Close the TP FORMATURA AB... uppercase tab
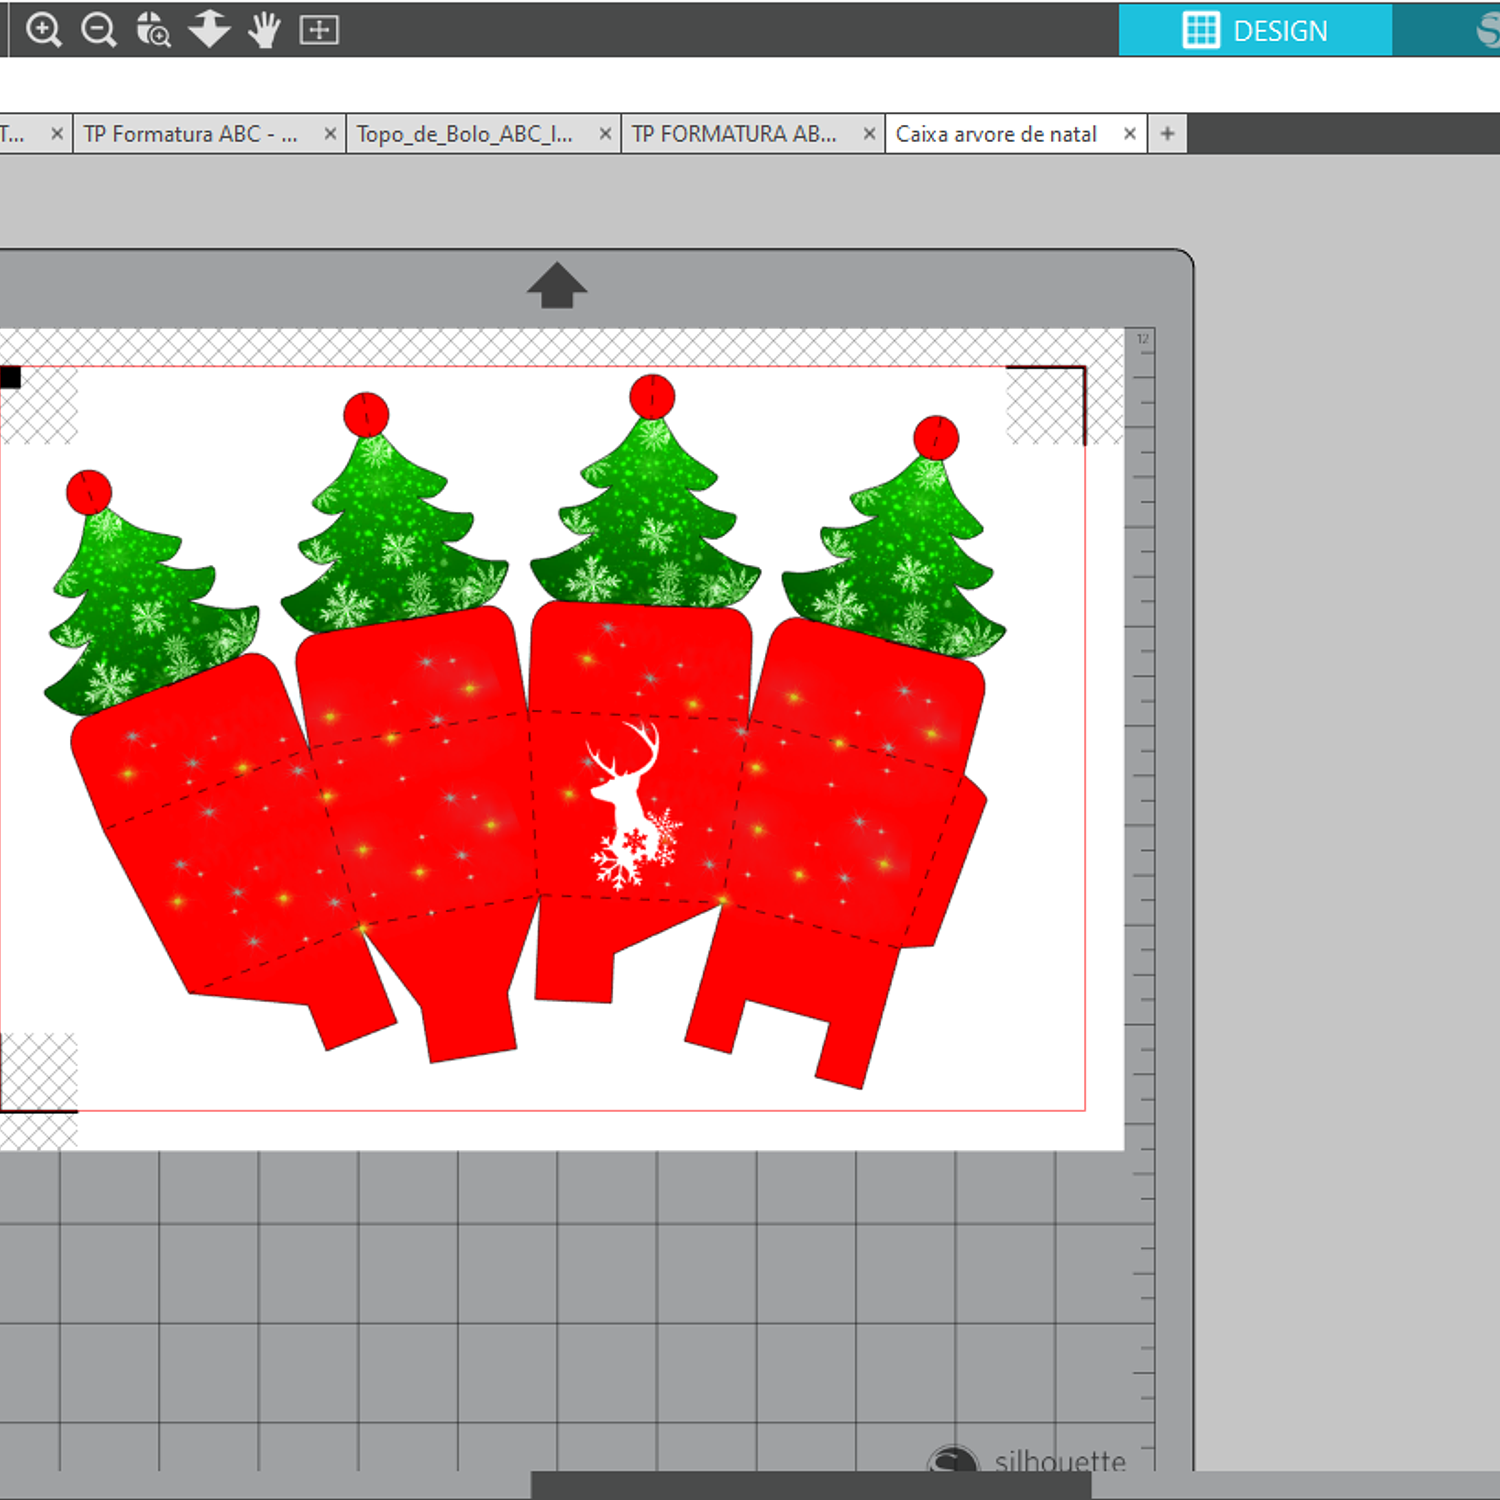 click(869, 134)
